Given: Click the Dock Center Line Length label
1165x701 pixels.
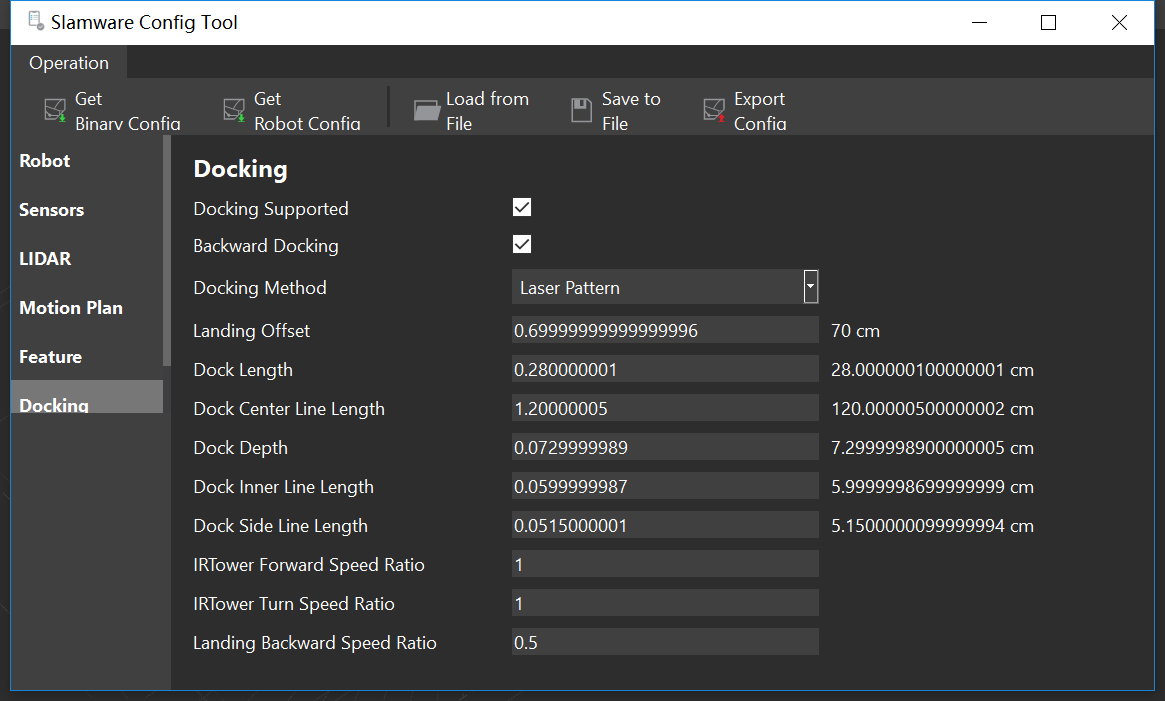Looking at the screenshot, I should point(289,409).
